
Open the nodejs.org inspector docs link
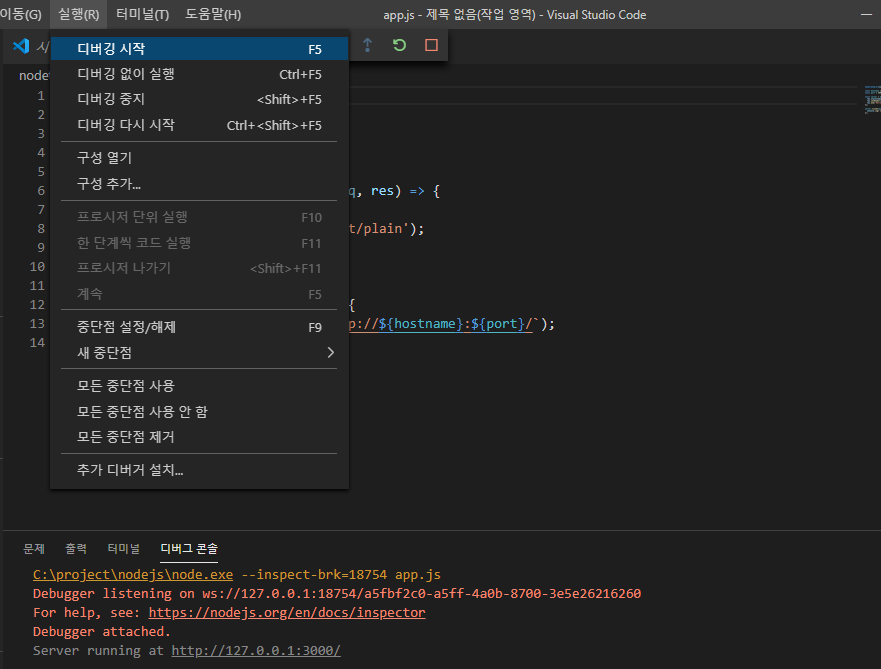(x=287, y=612)
